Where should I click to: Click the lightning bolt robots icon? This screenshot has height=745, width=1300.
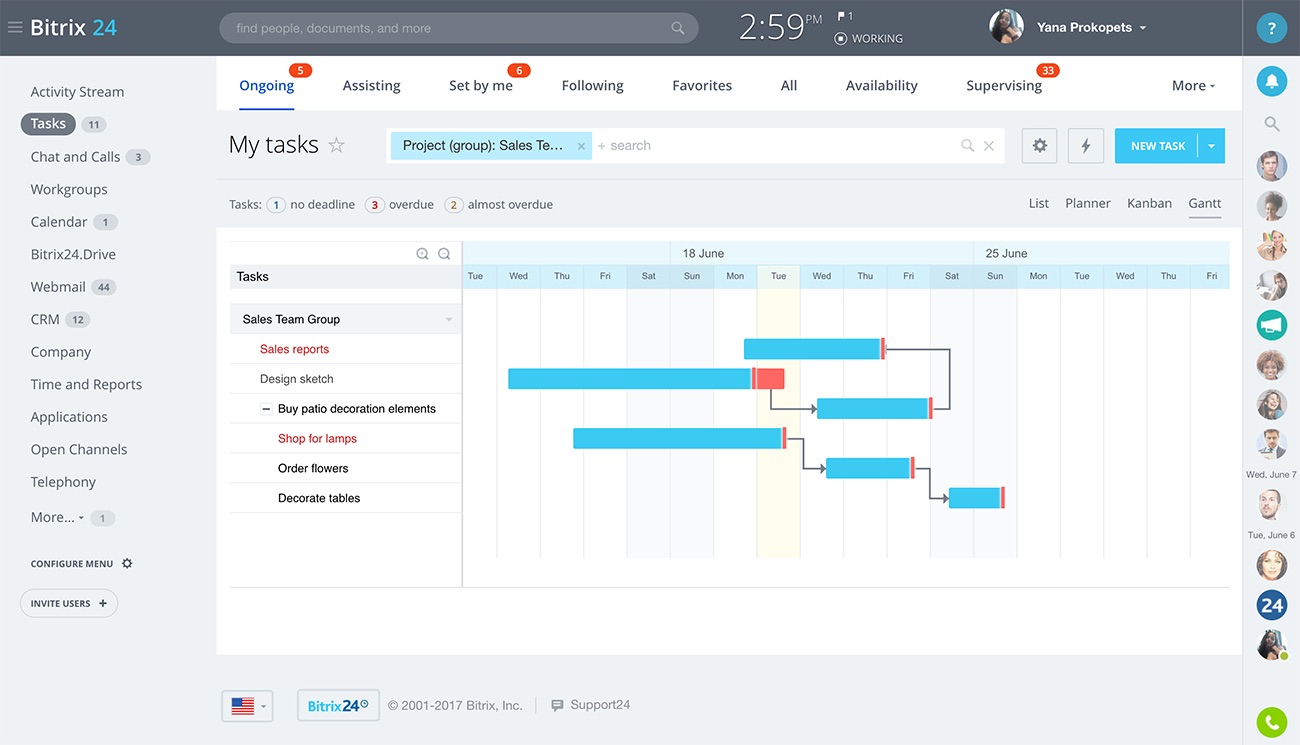tap(1085, 146)
